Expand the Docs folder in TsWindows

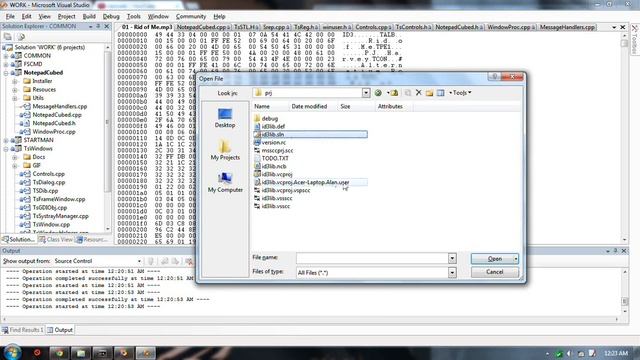15,157
